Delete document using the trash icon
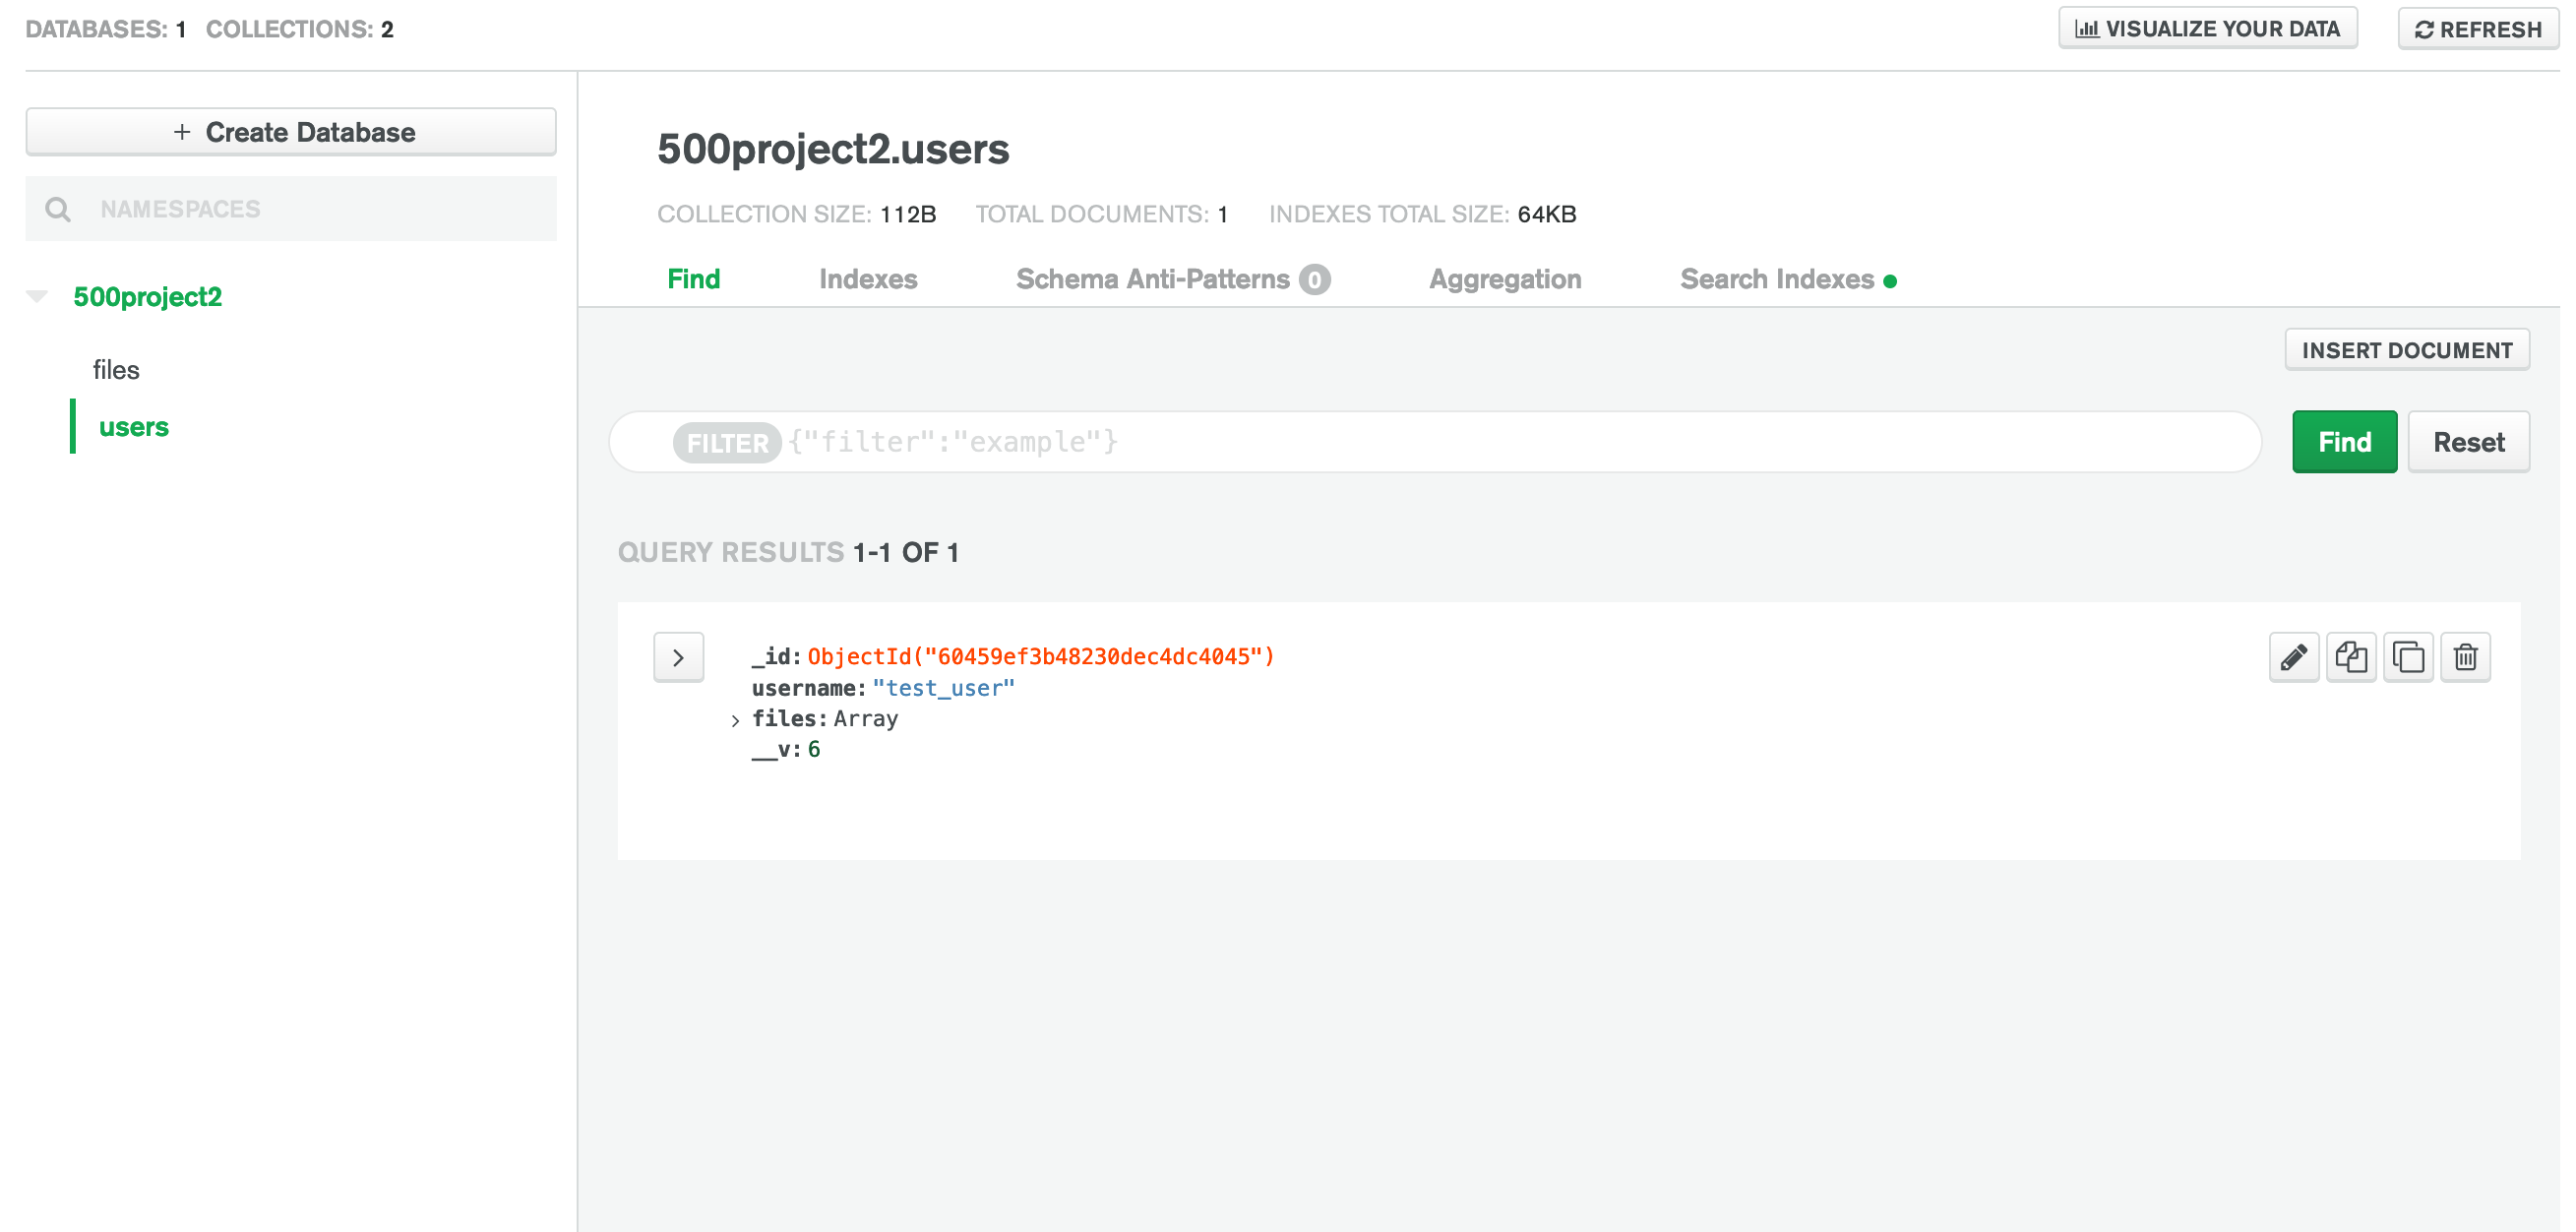 click(2465, 657)
